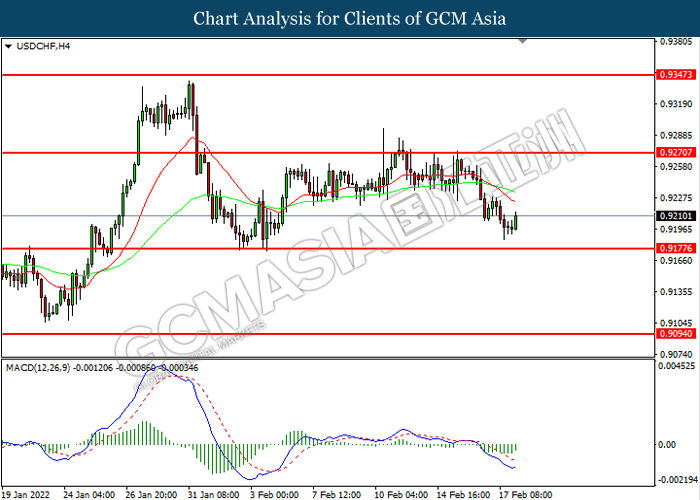Select the USDCHF,H4 chart label
The image size is (700, 500).
43,46
